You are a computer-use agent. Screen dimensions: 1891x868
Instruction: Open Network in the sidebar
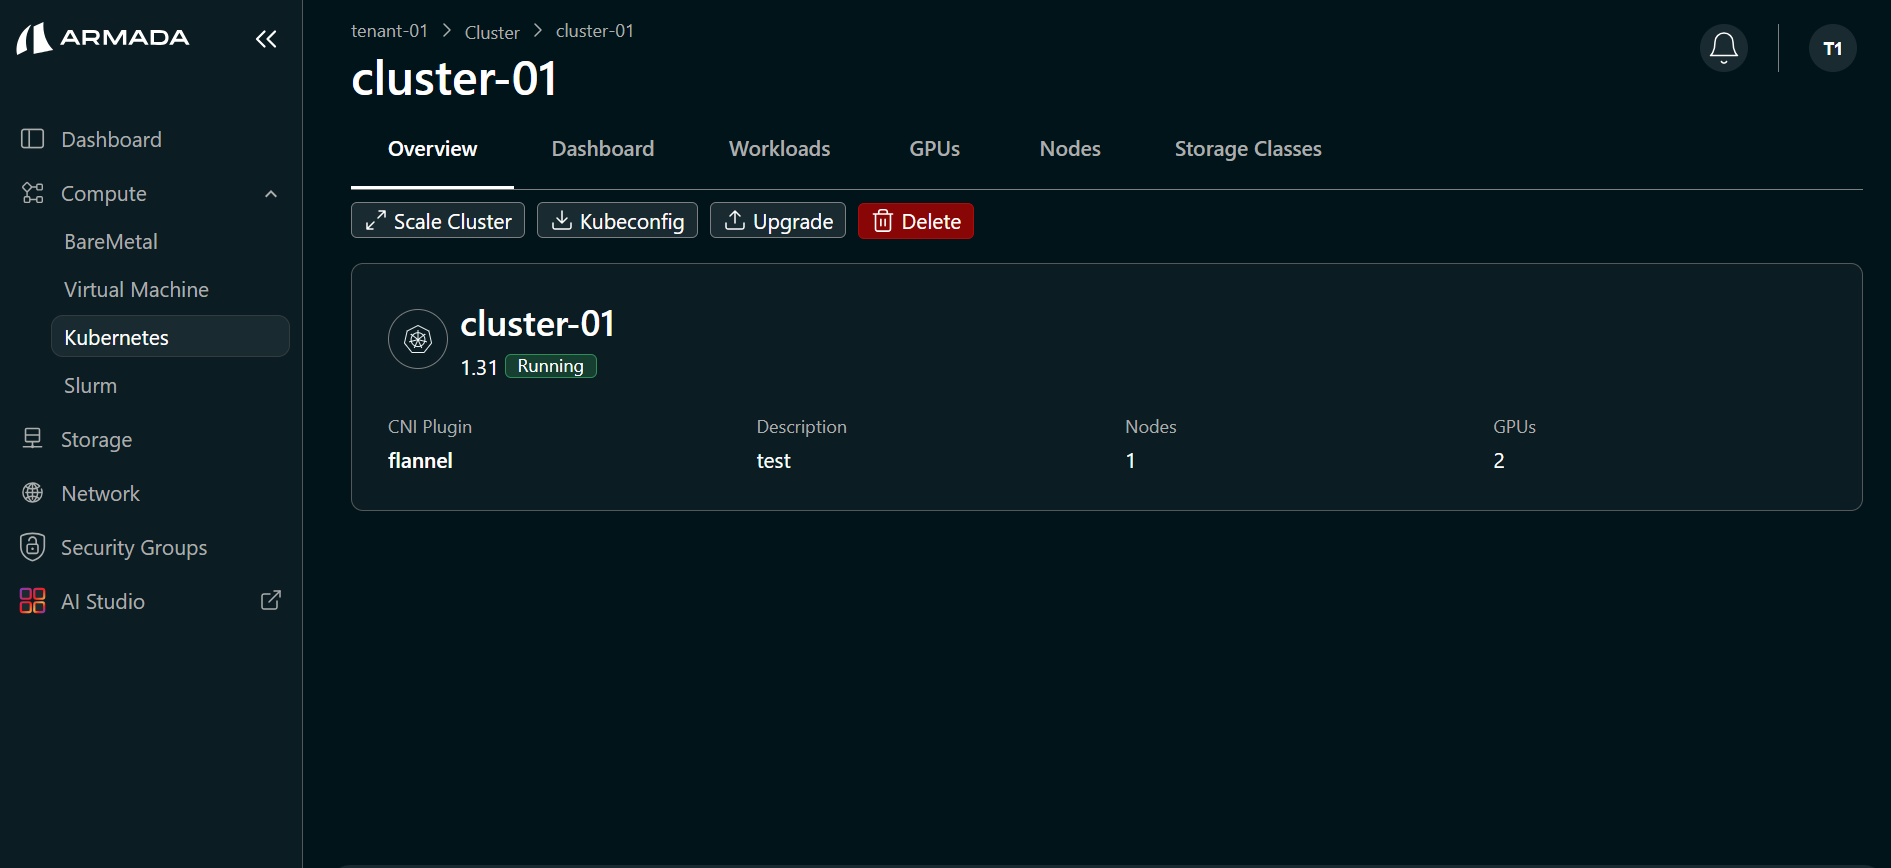[x=100, y=493]
